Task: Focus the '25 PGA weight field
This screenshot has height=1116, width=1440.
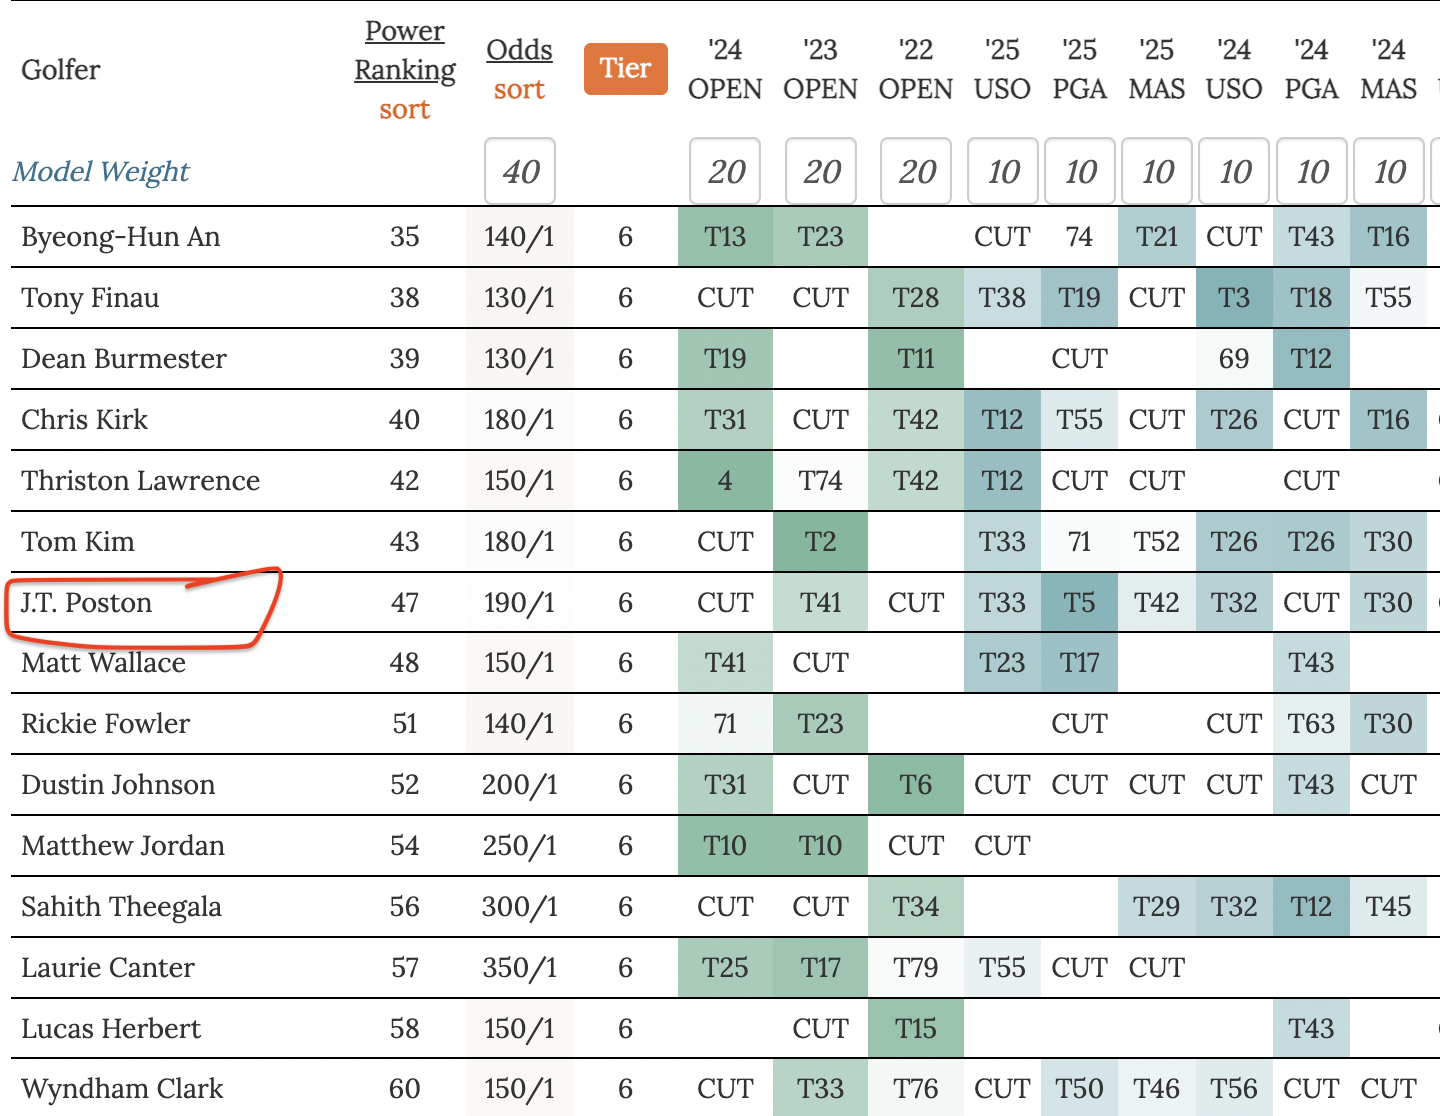Action: [x=1080, y=172]
